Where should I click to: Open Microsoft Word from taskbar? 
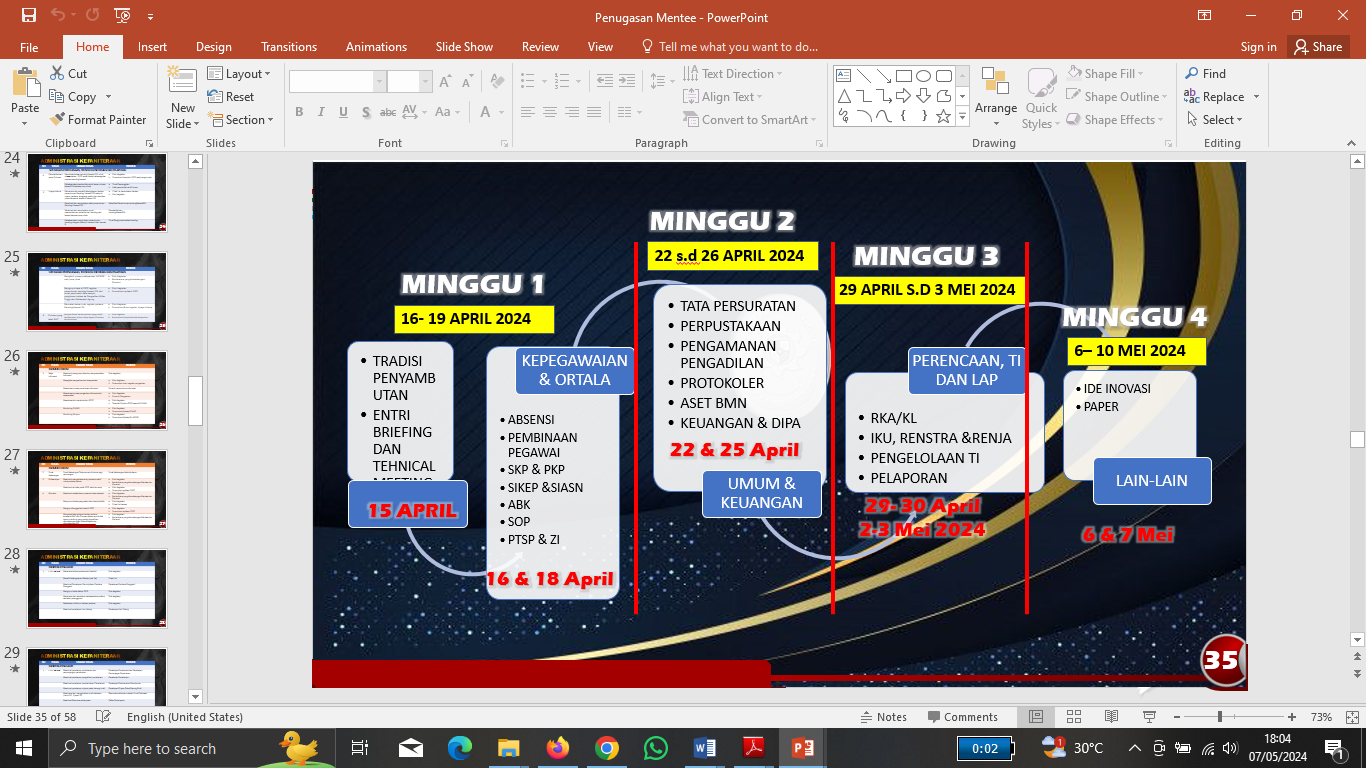pos(704,748)
